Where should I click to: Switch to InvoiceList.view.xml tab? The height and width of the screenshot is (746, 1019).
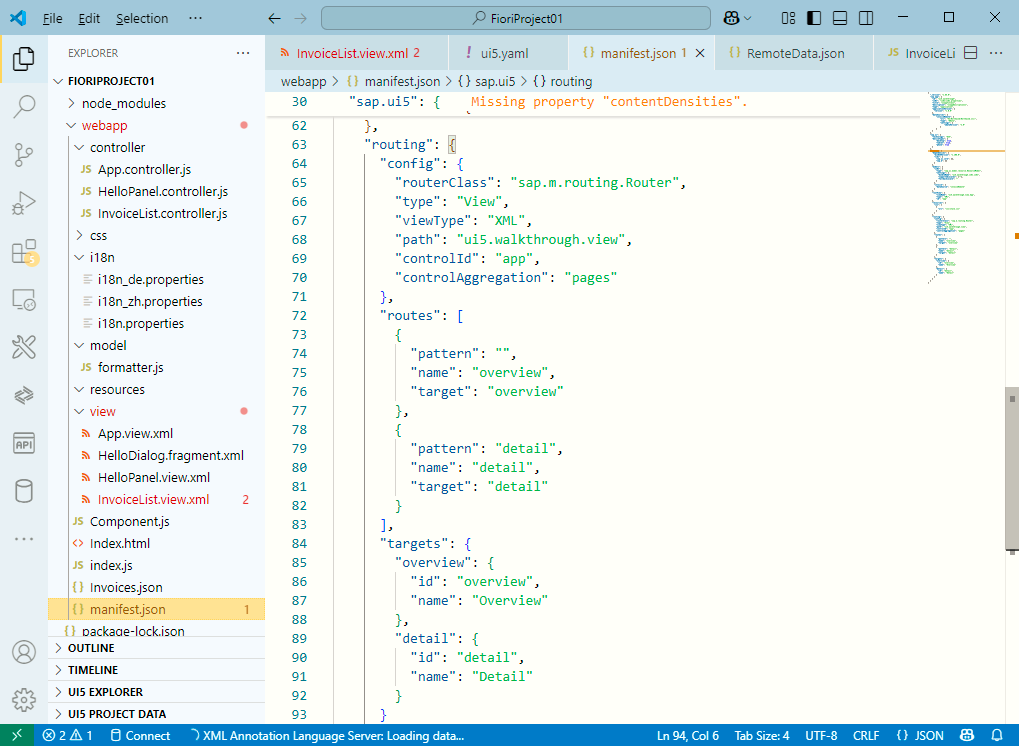click(x=356, y=53)
